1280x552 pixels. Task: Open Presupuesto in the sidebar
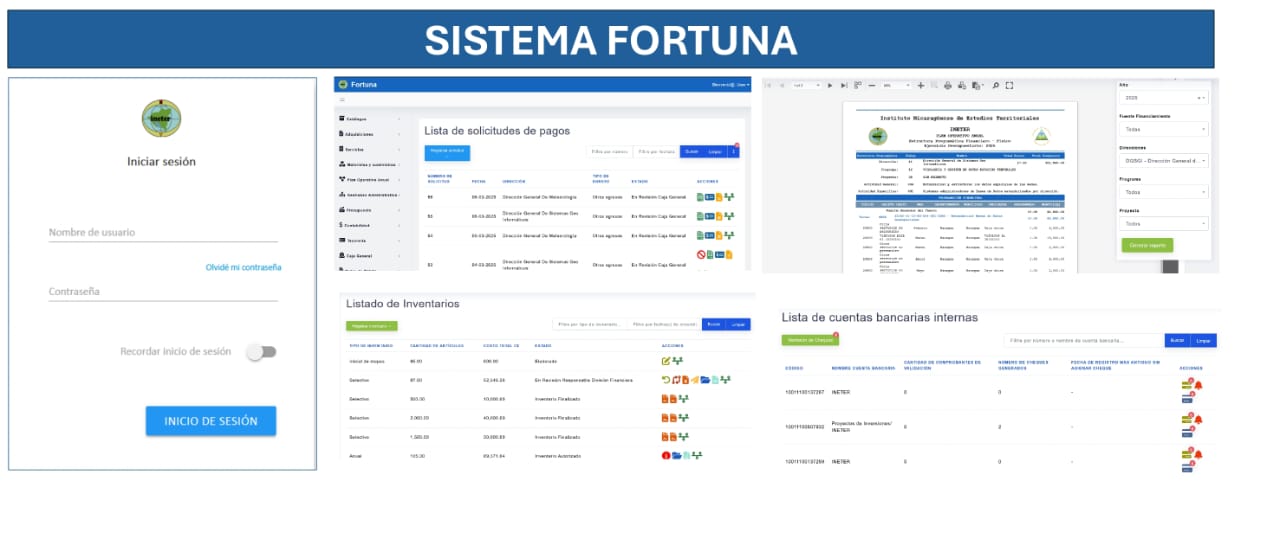pyautogui.click(x=369, y=210)
